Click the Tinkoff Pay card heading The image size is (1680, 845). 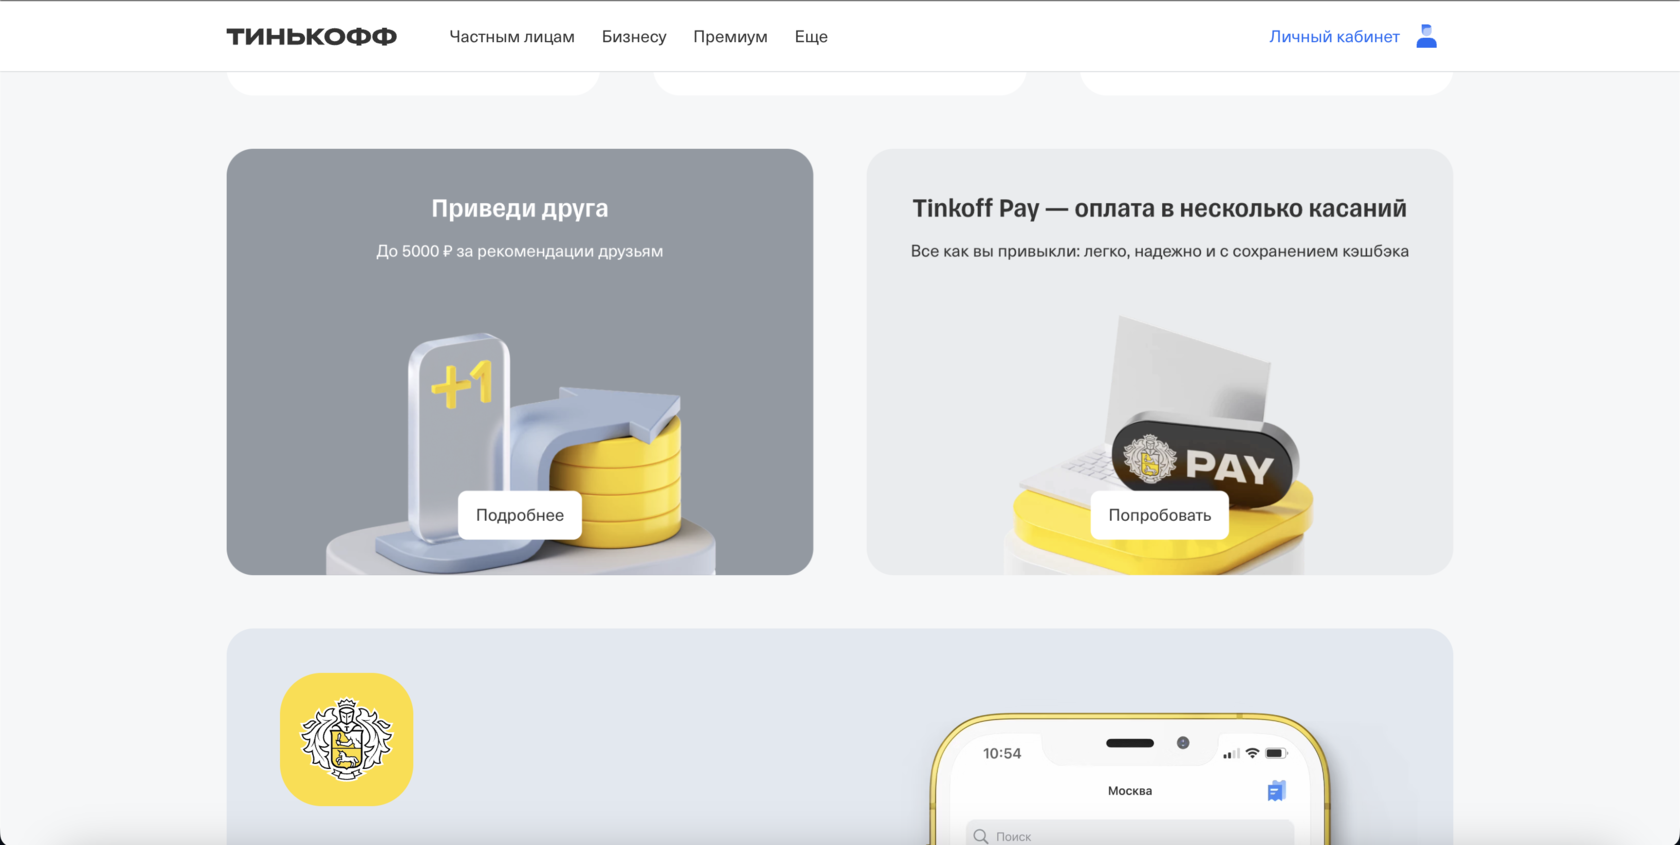(x=1160, y=208)
